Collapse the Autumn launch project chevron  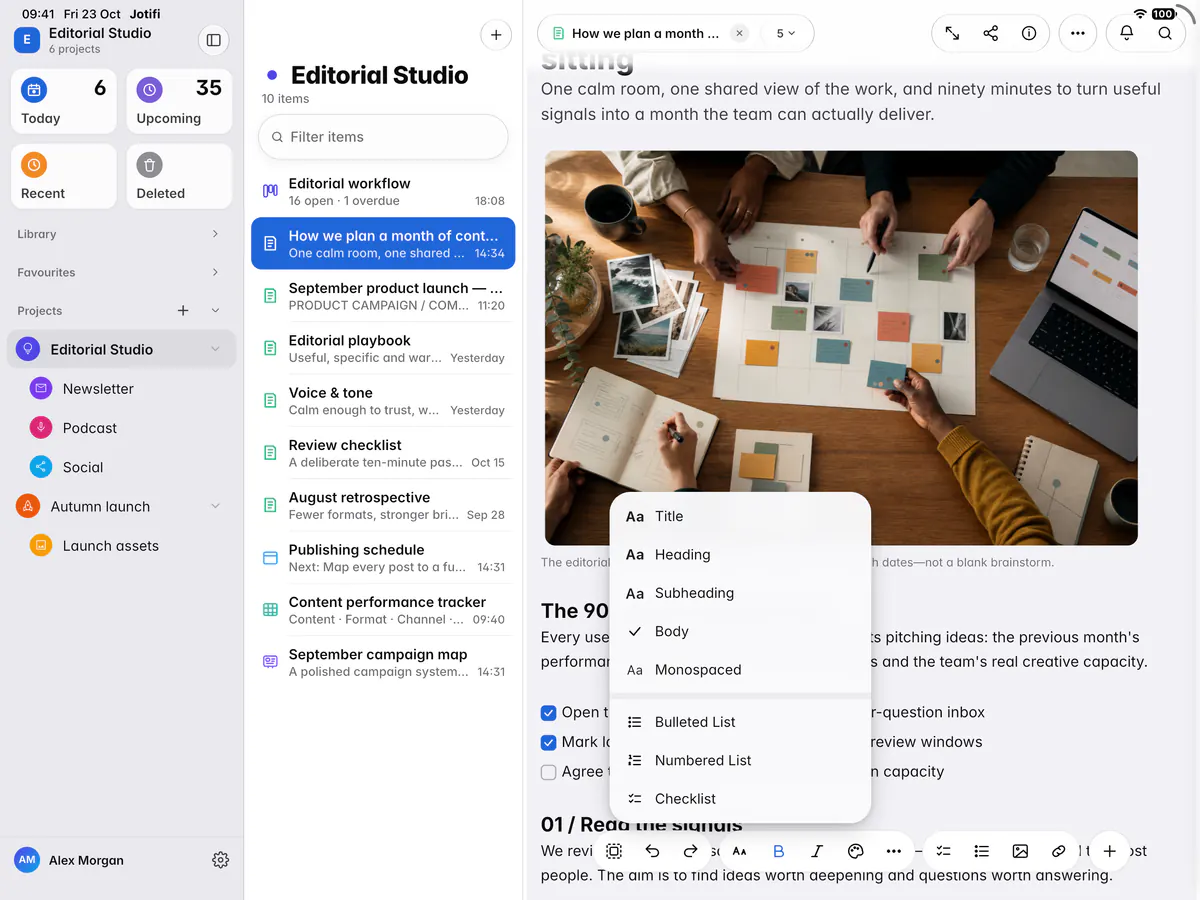tap(215, 506)
